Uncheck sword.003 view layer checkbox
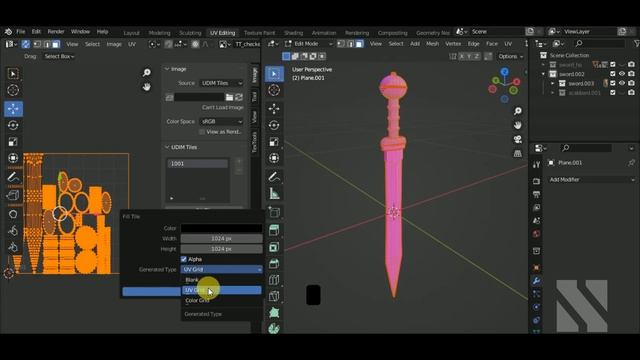 613,83
